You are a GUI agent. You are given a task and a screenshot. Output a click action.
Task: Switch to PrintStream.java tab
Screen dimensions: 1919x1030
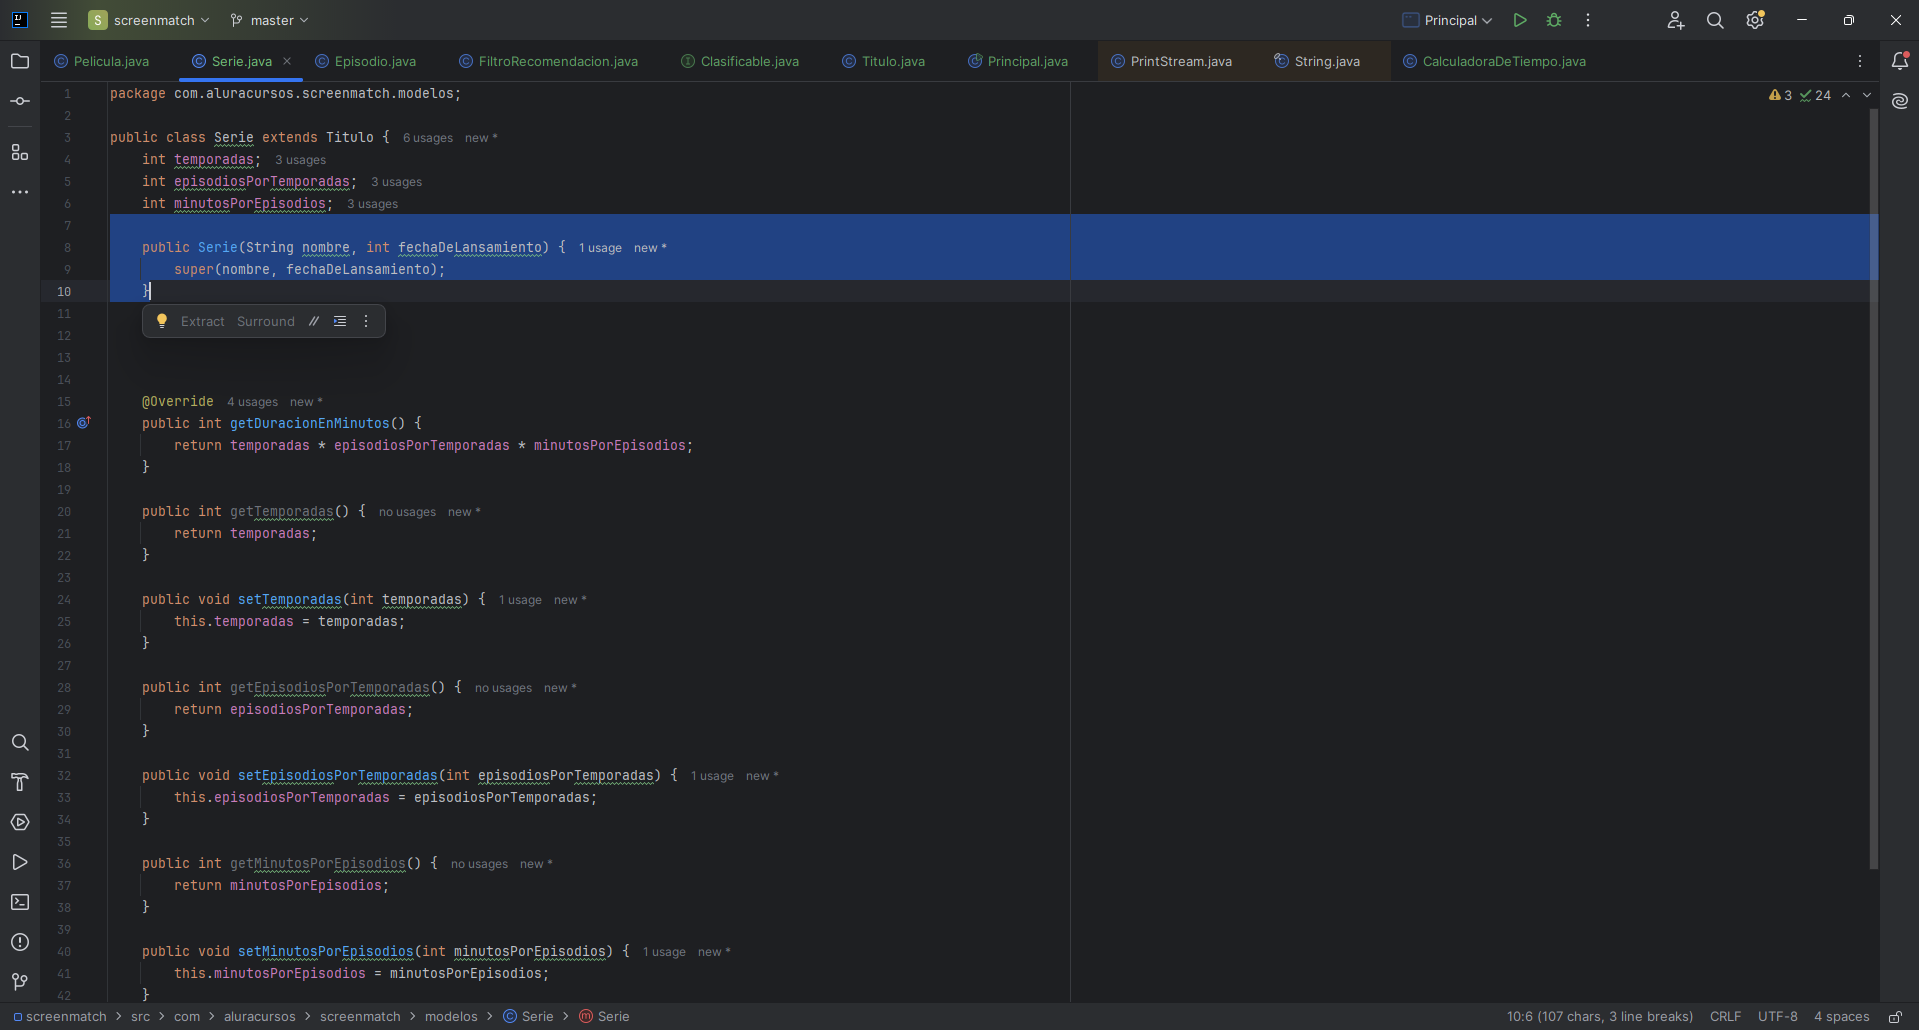[x=1171, y=61]
